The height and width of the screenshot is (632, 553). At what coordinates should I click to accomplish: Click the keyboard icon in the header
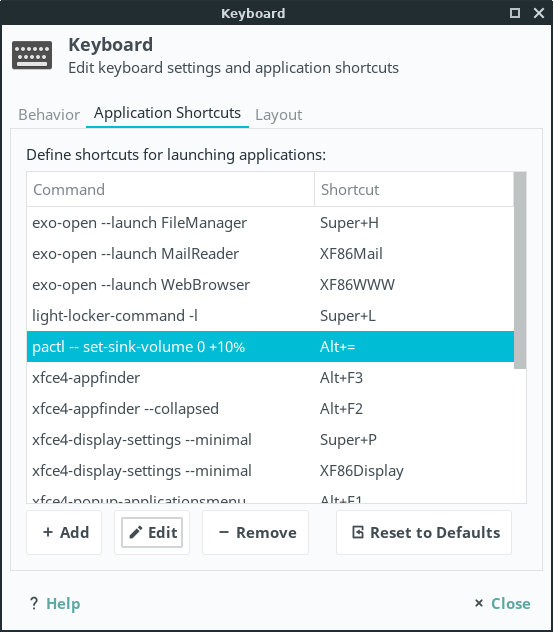point(32,55)
